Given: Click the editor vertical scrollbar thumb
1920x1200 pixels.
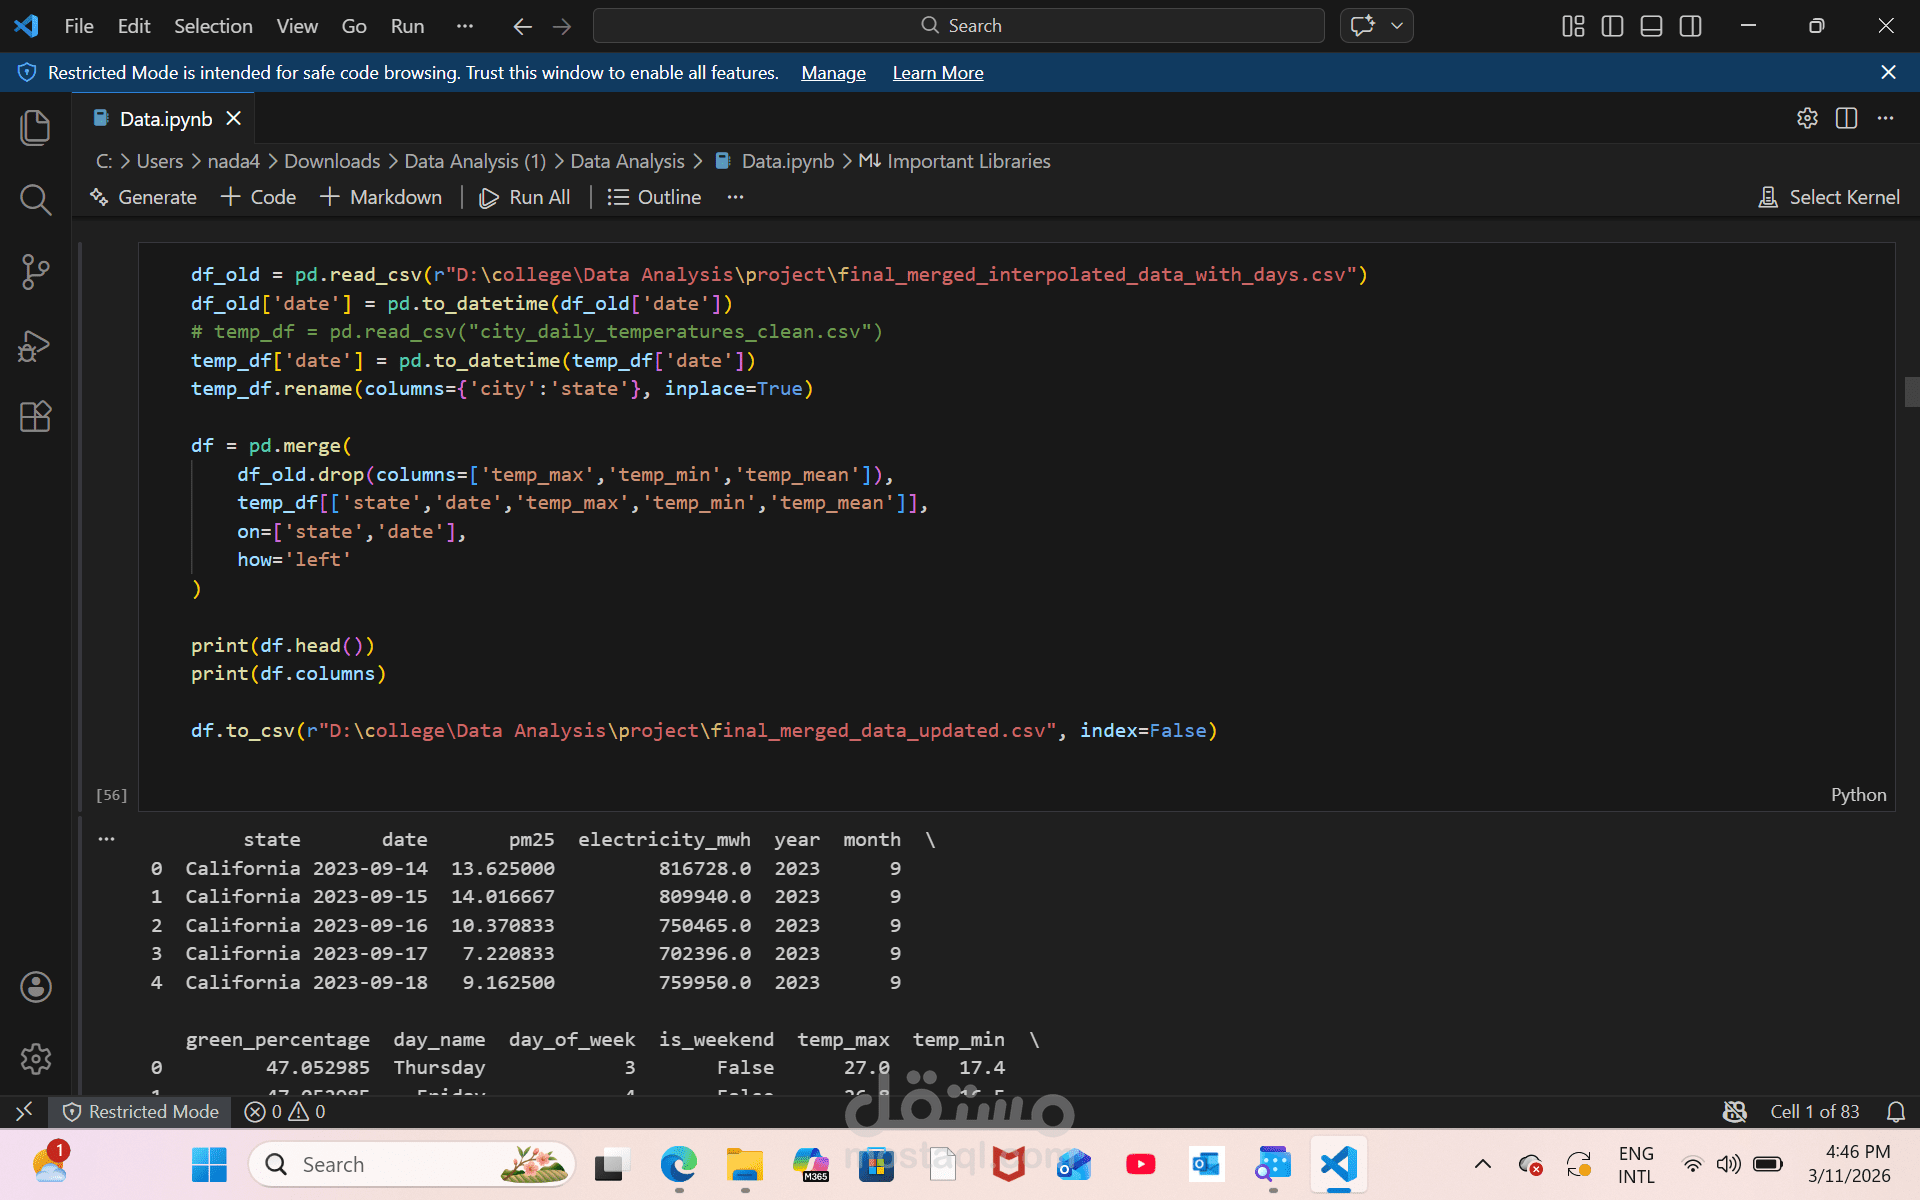Looking at the screenshot, I should pyautogui.click(x=1911, y=392).
